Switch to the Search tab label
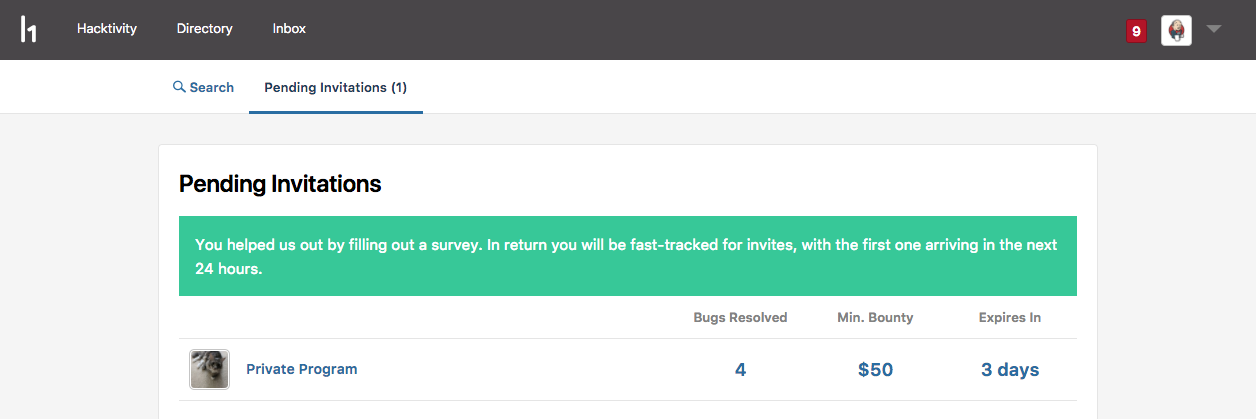1256x419 pixels. 211,87
